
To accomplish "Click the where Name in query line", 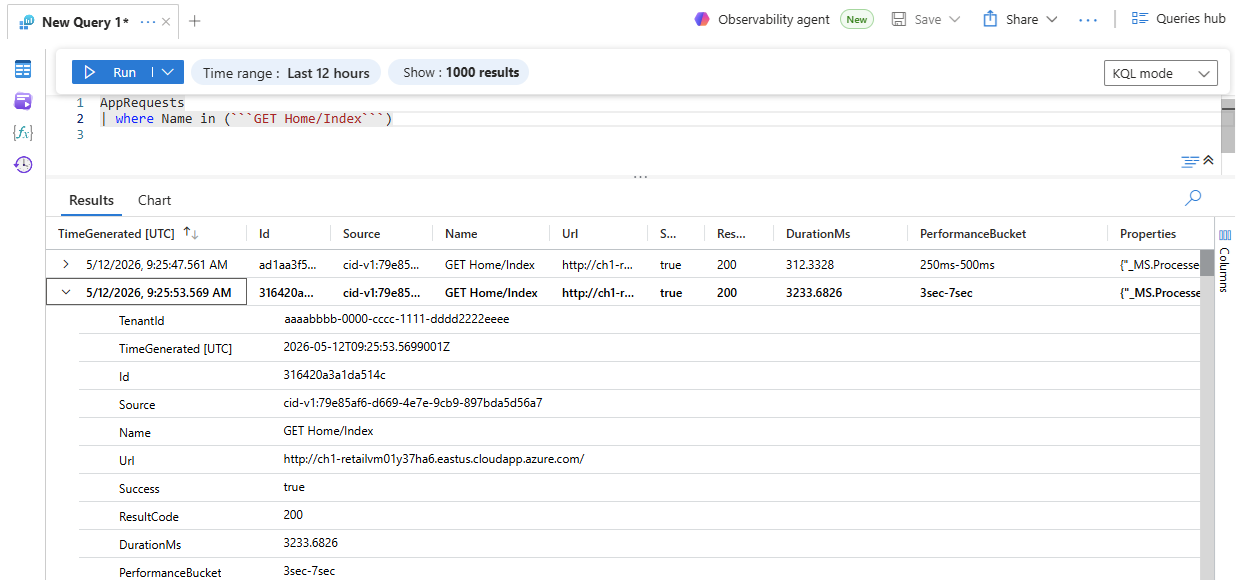I will tap(246, 119).
